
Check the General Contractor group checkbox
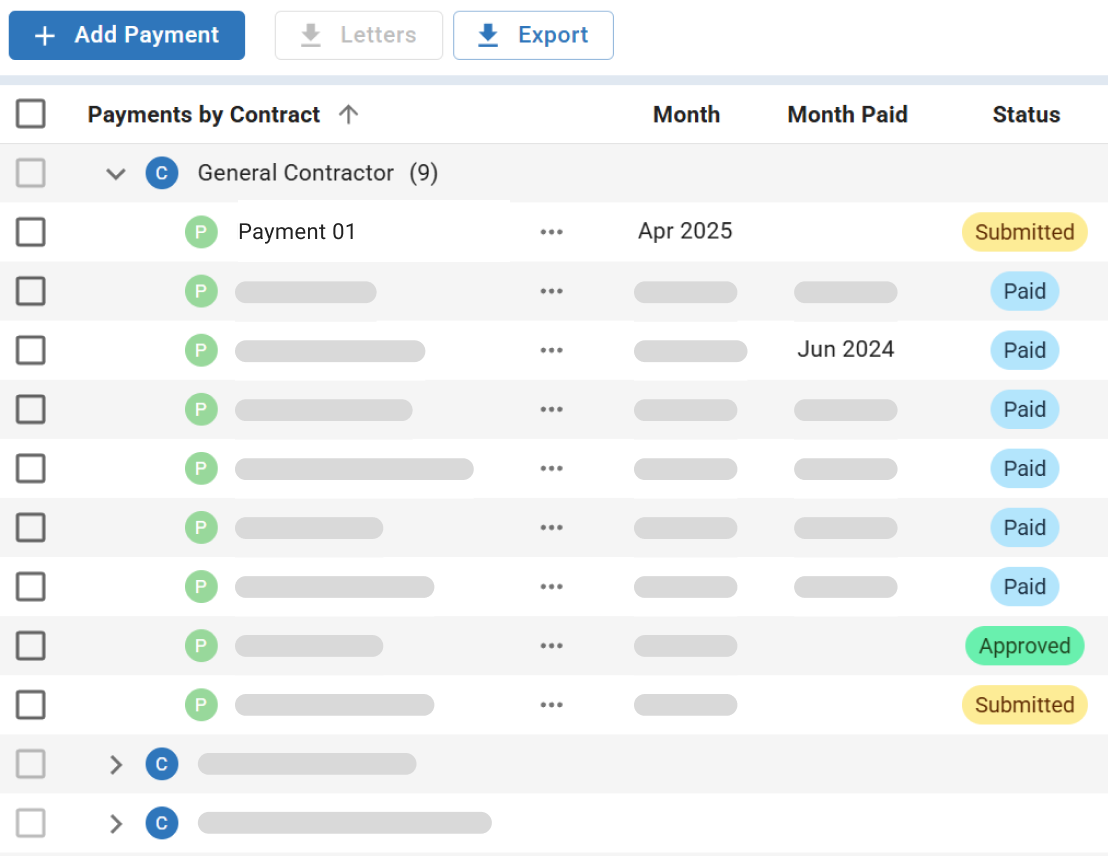(31, 173)
